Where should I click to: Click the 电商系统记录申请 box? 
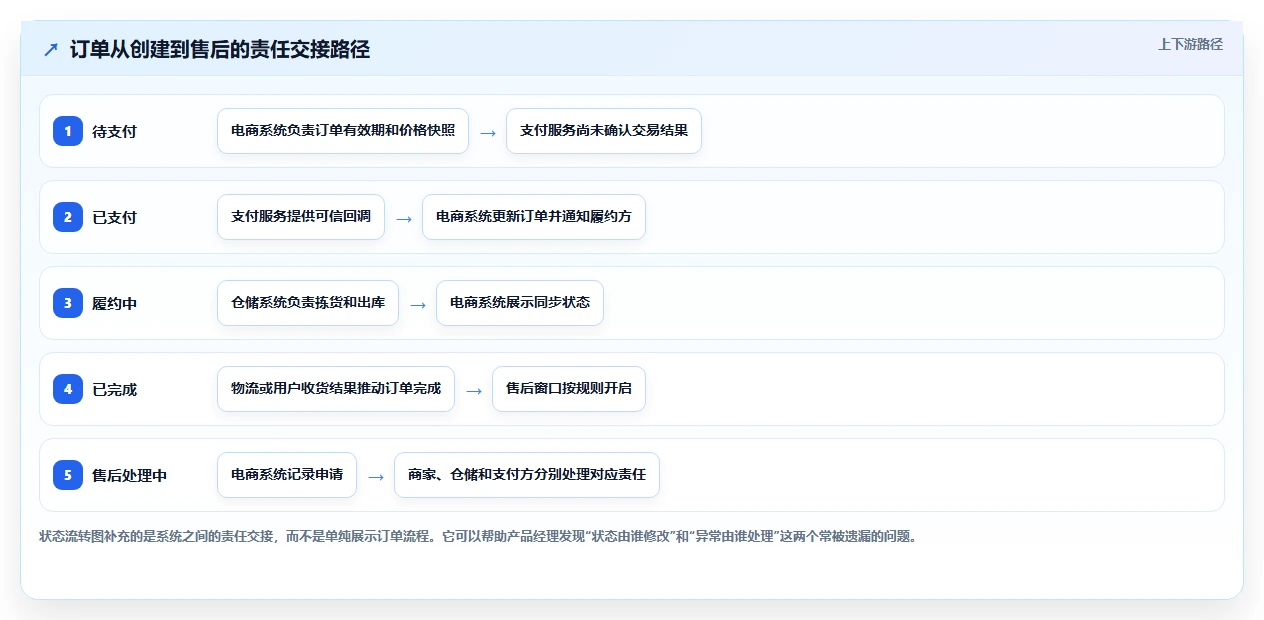point(287,475)
